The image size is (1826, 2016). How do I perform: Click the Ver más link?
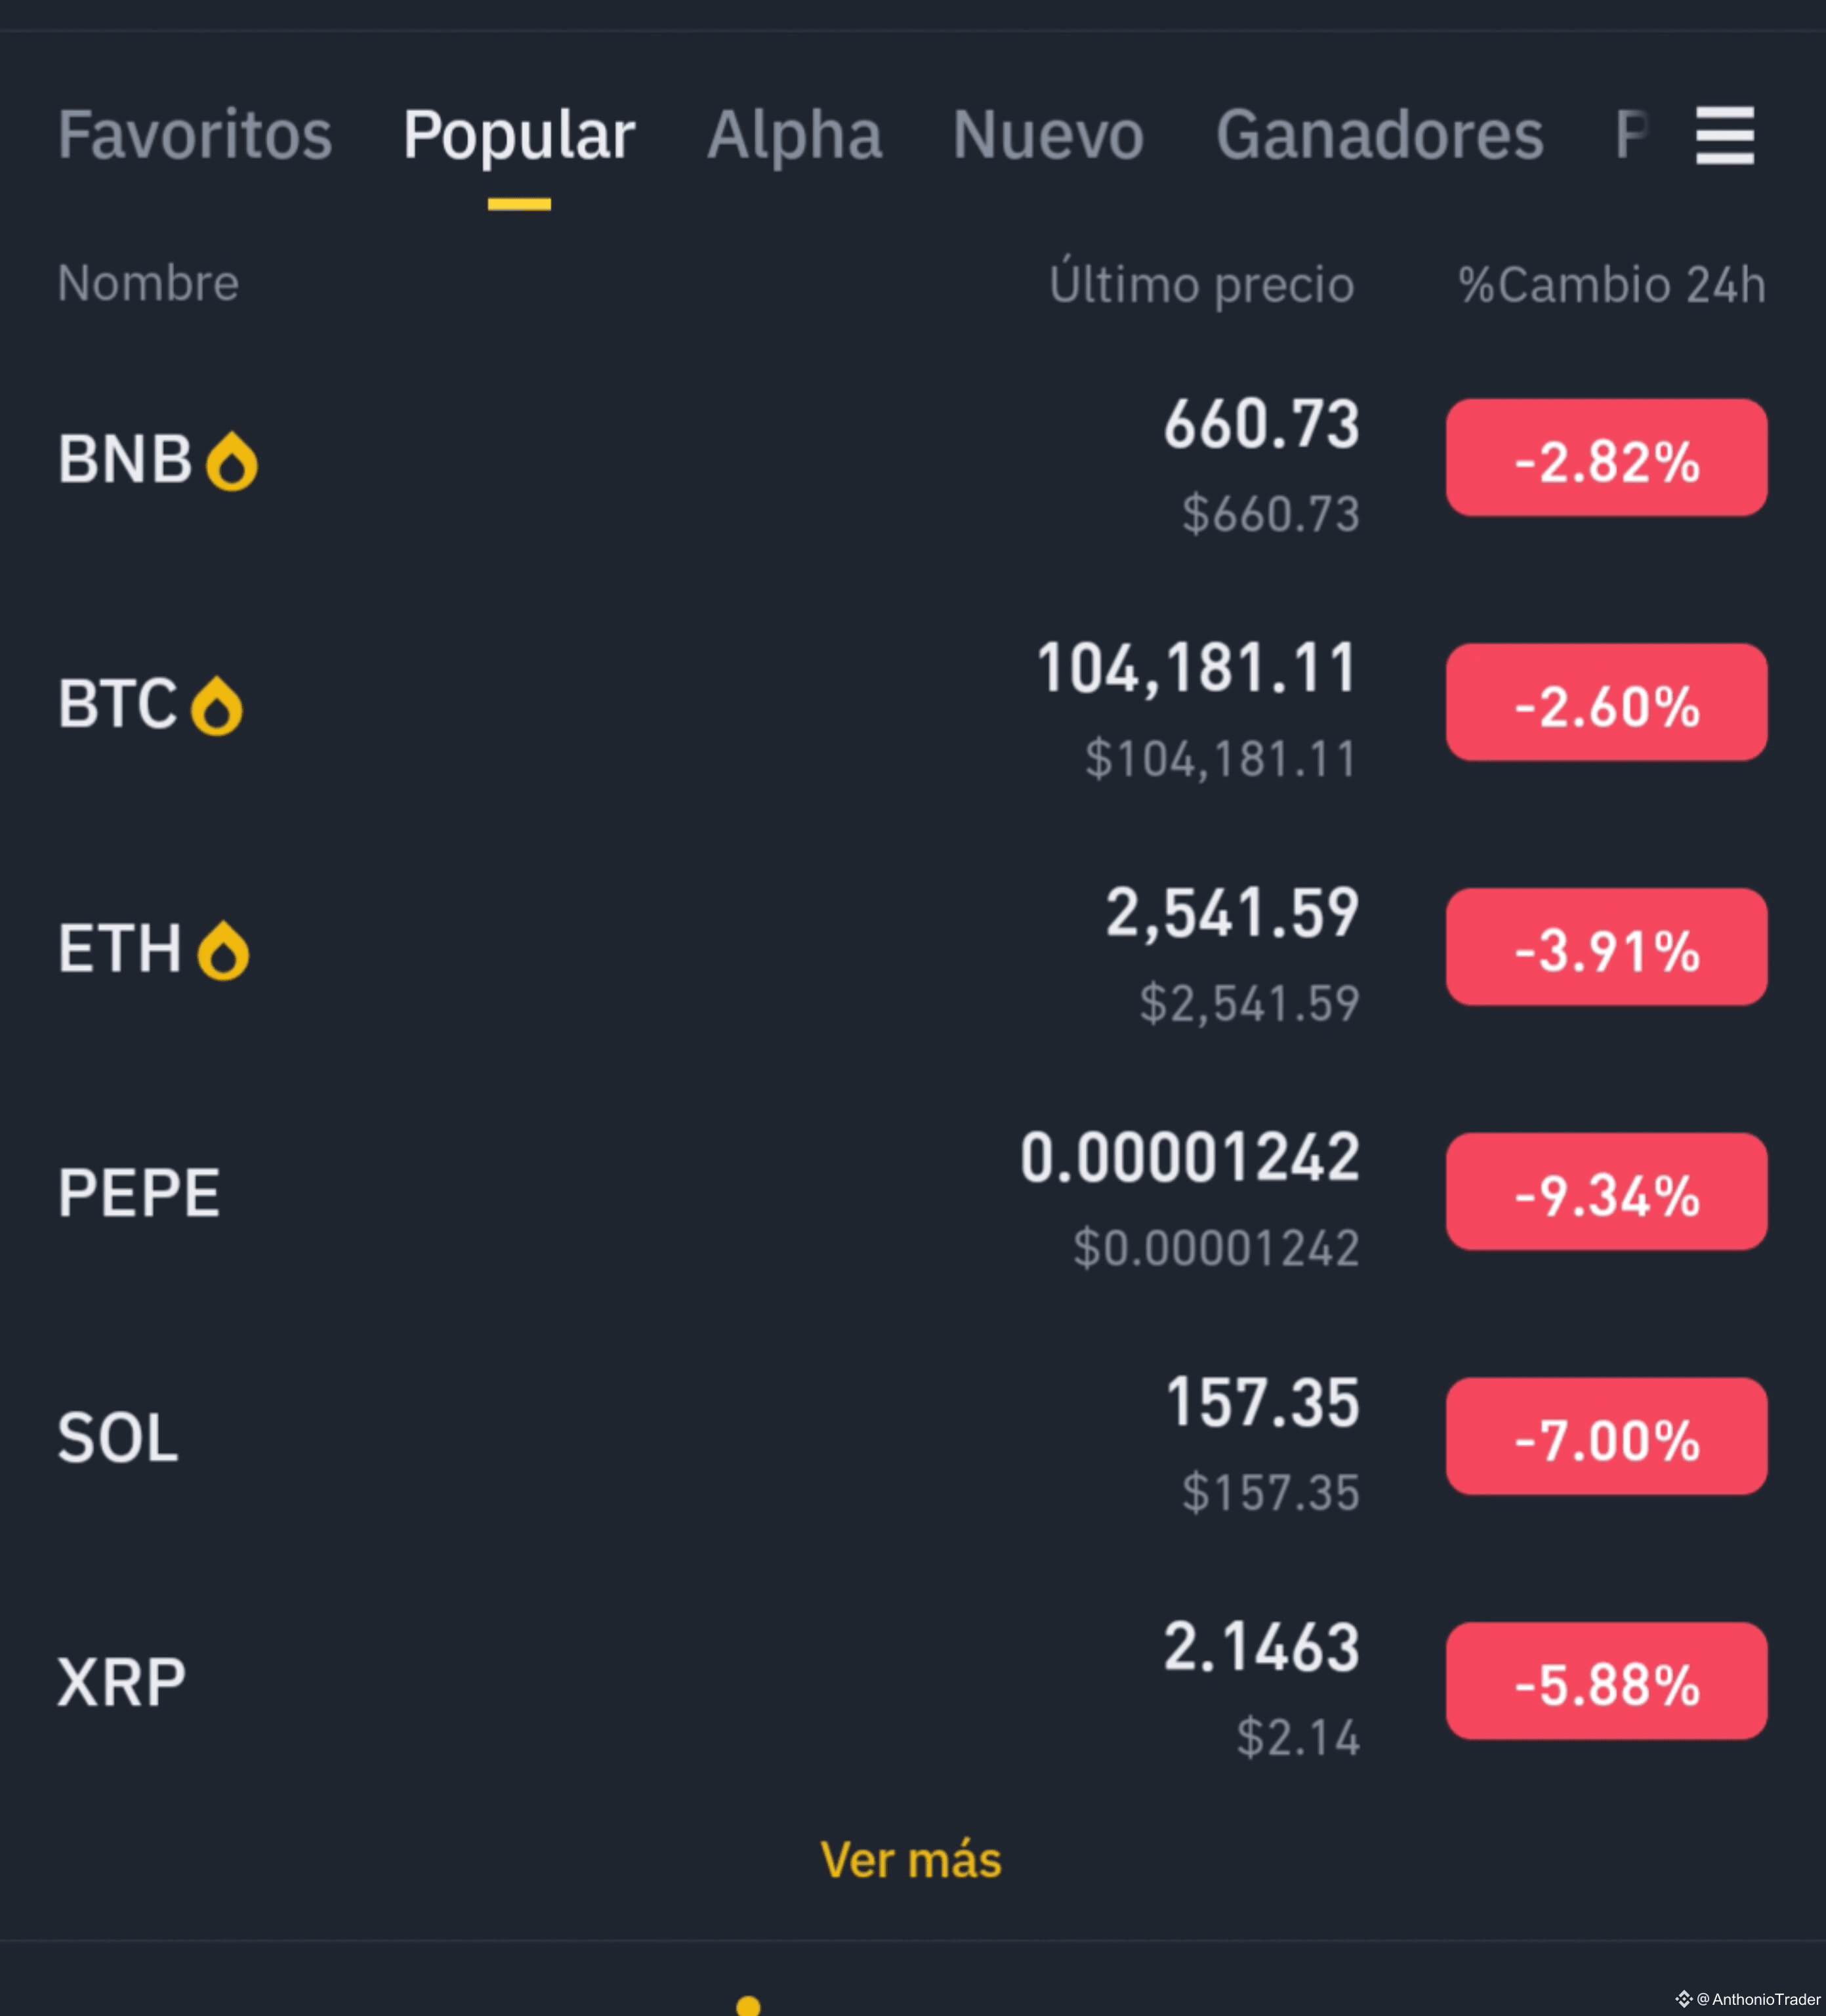coord(911,1860)
